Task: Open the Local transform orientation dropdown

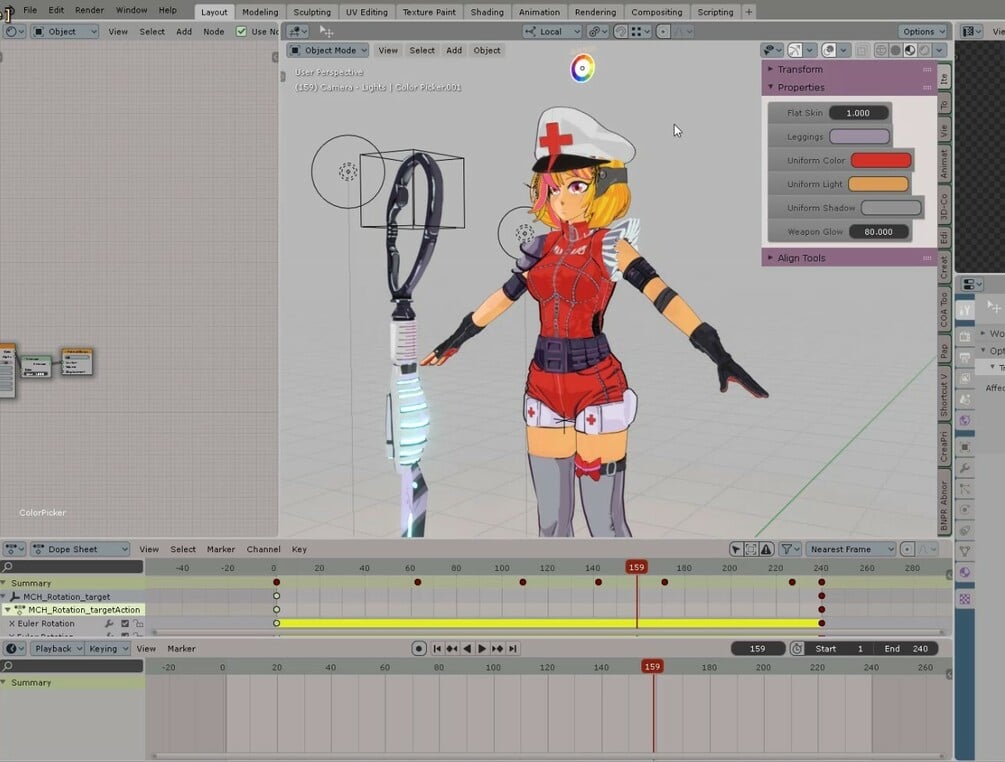Action: pos(552,31)
